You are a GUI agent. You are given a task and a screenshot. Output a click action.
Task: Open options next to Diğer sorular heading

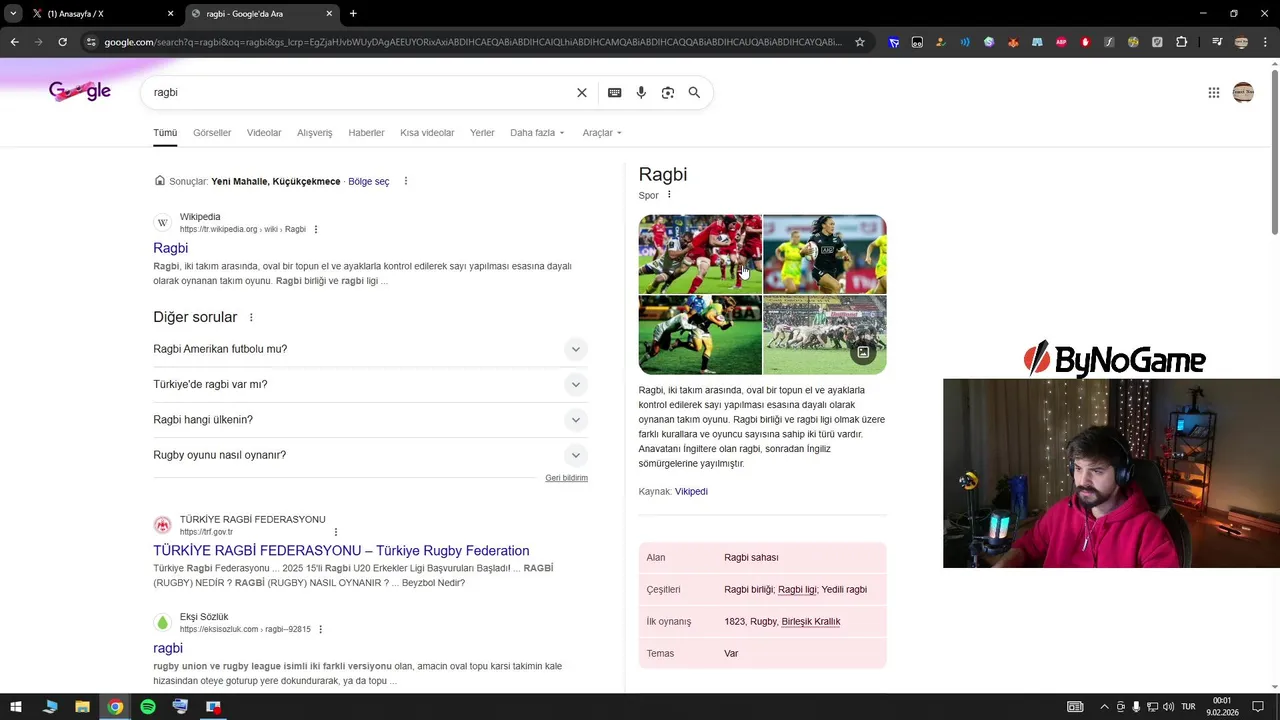tap(251, 317)
